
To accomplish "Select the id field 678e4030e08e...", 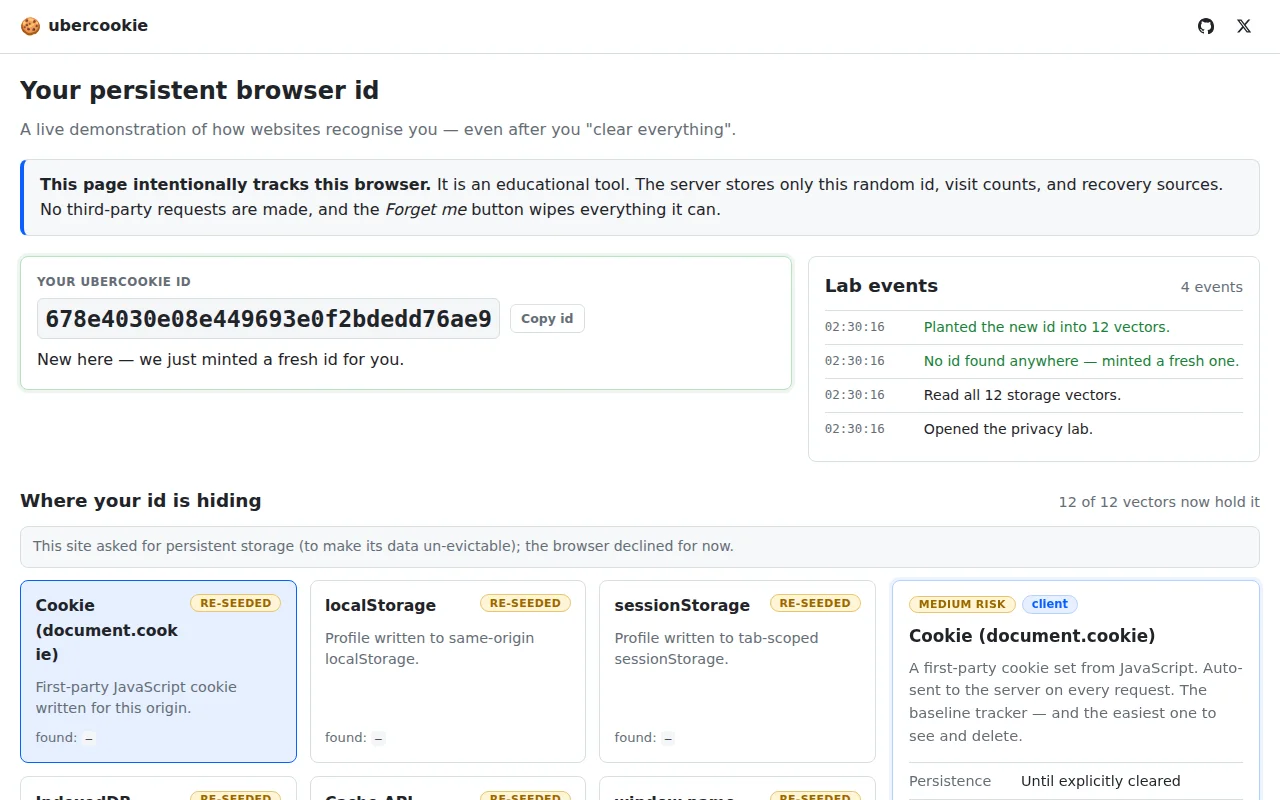I will coord(268,319).
